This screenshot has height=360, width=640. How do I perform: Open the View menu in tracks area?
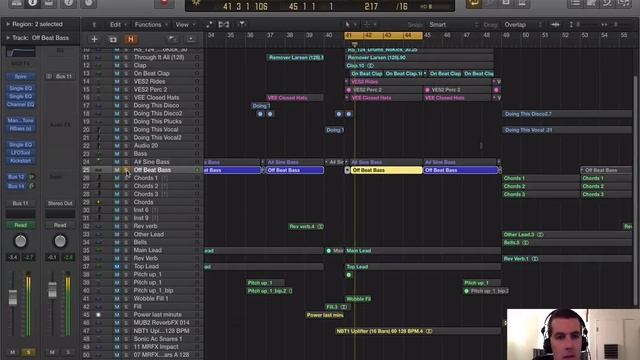click(x=184, y=24)
